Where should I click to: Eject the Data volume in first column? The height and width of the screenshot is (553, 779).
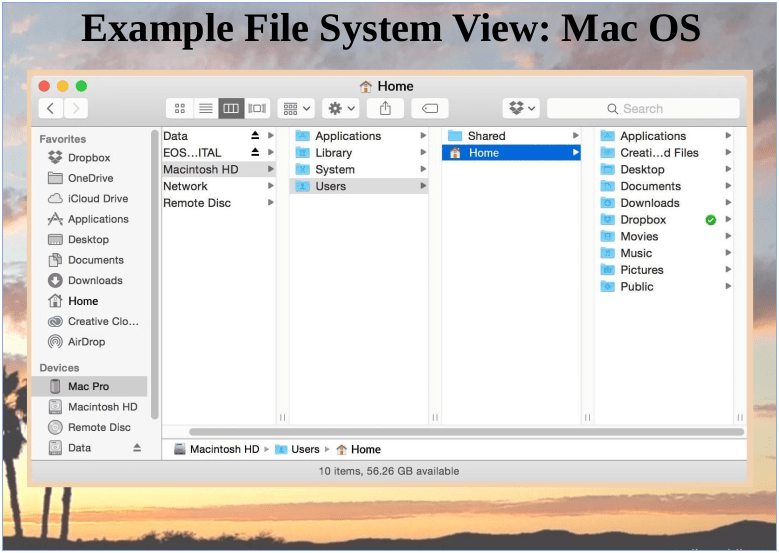point(255,136)
